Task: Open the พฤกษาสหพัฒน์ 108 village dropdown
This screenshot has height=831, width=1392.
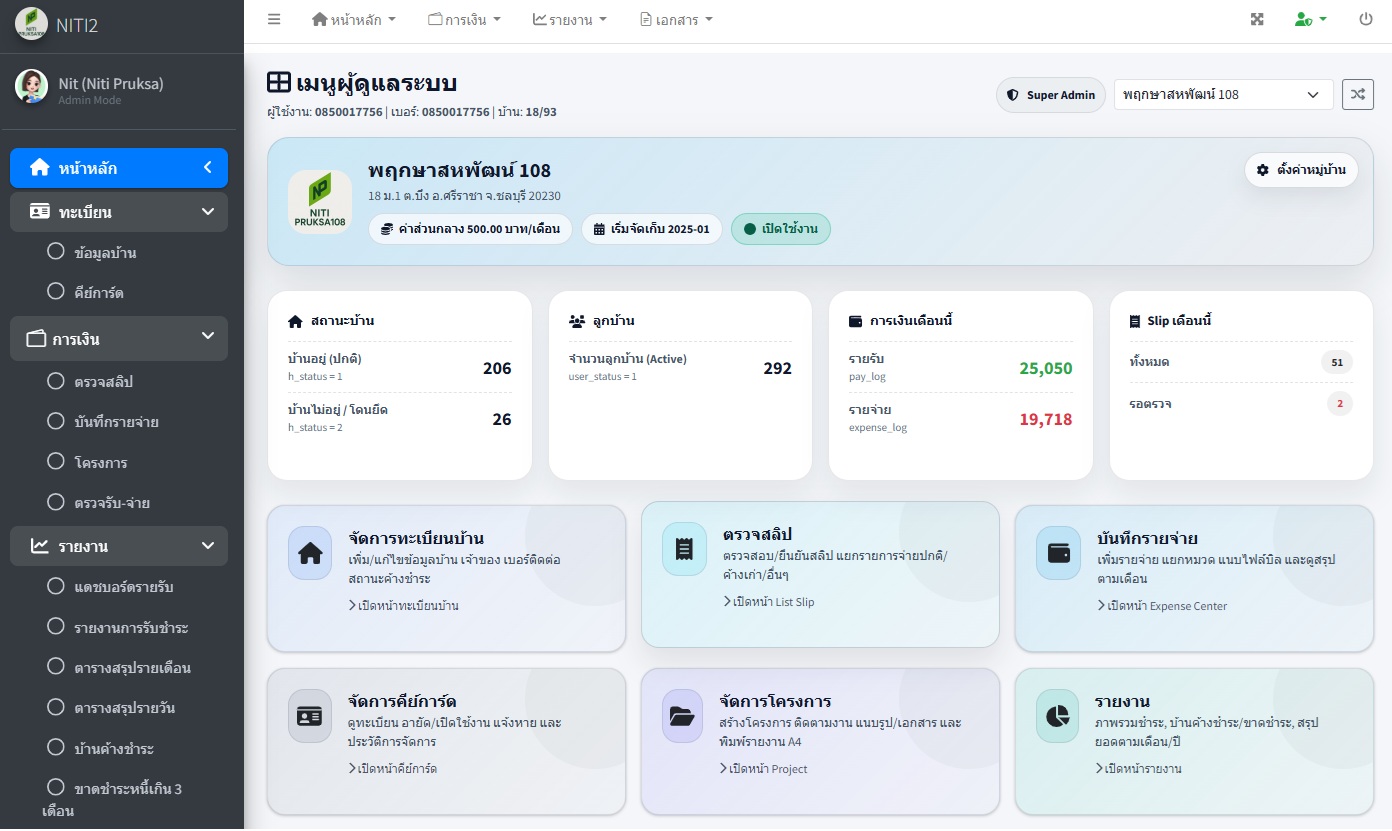Action: tap(1222, 94)
